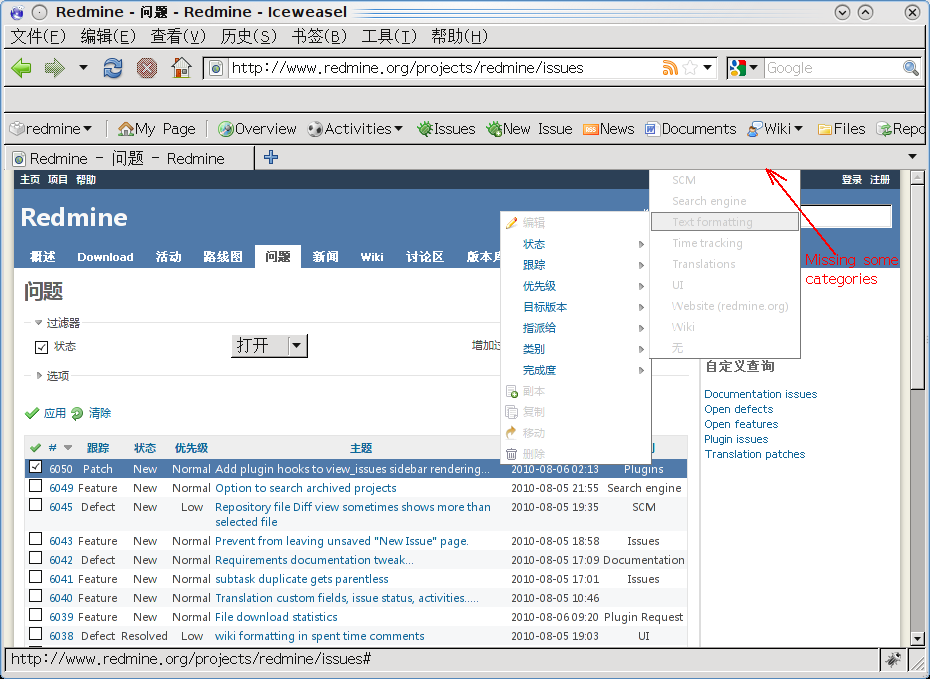Screen dimensions: 930x679
Task: Switch to the 路线图 roadmap tab
Action: 222,257
